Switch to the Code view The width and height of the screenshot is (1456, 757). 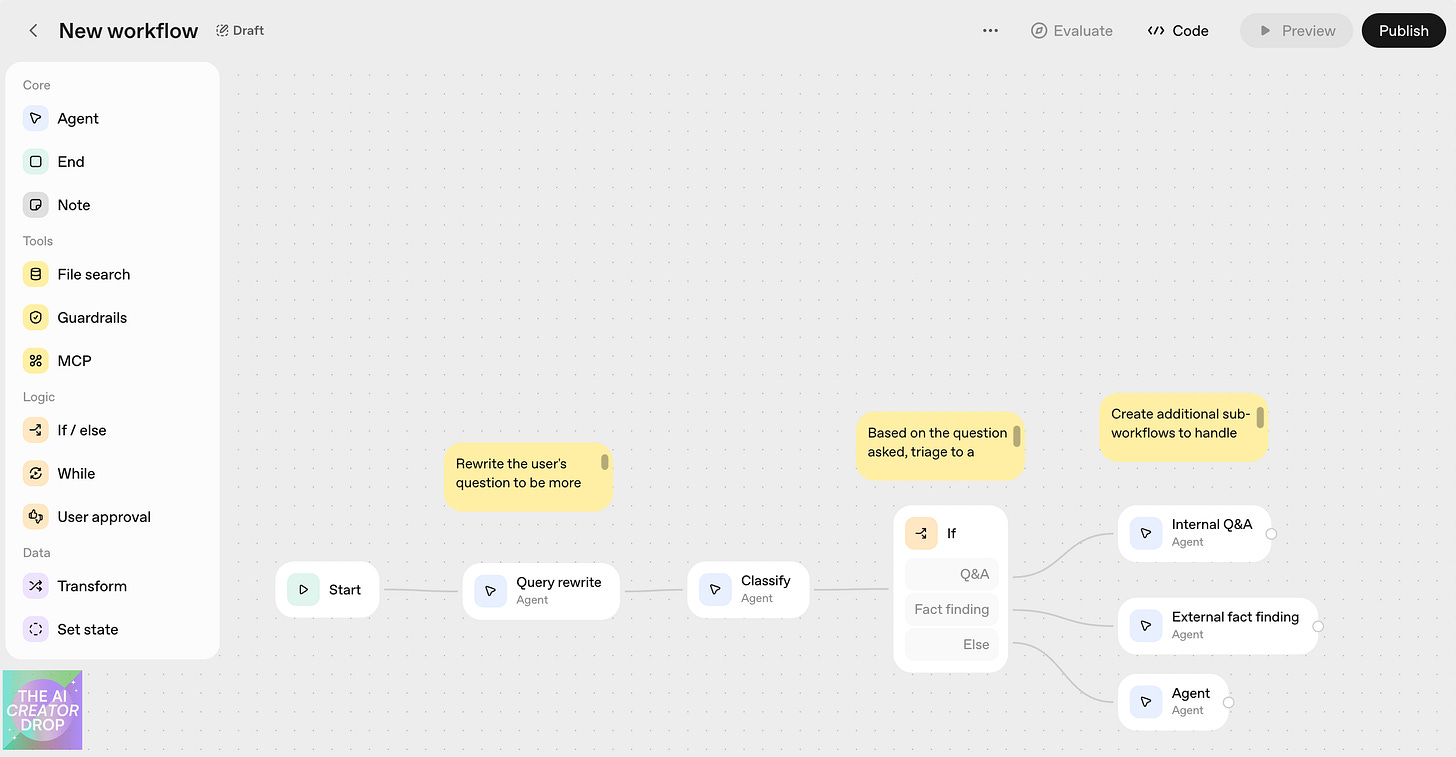(x=1177, y=31)
